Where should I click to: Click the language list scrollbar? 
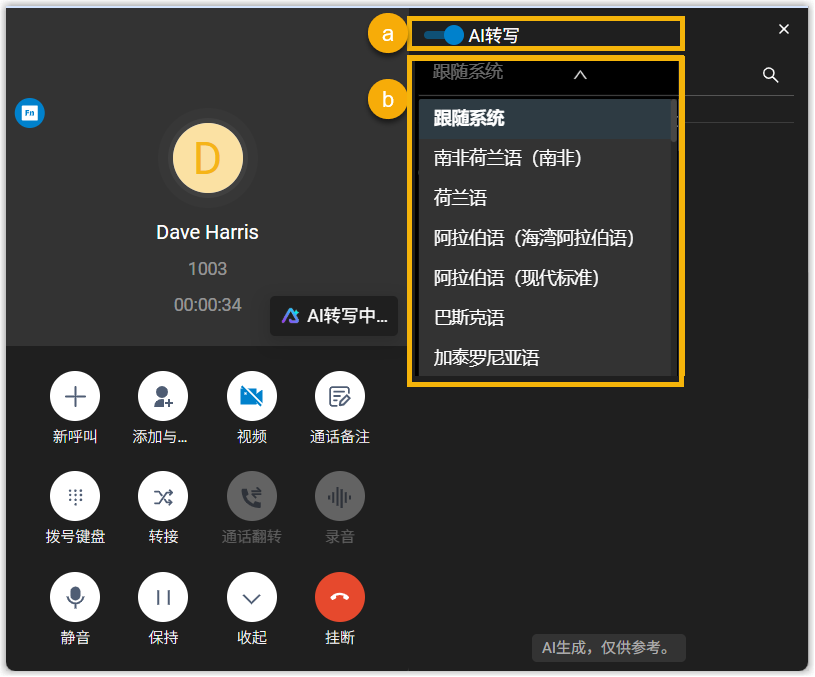coord(674,122)
